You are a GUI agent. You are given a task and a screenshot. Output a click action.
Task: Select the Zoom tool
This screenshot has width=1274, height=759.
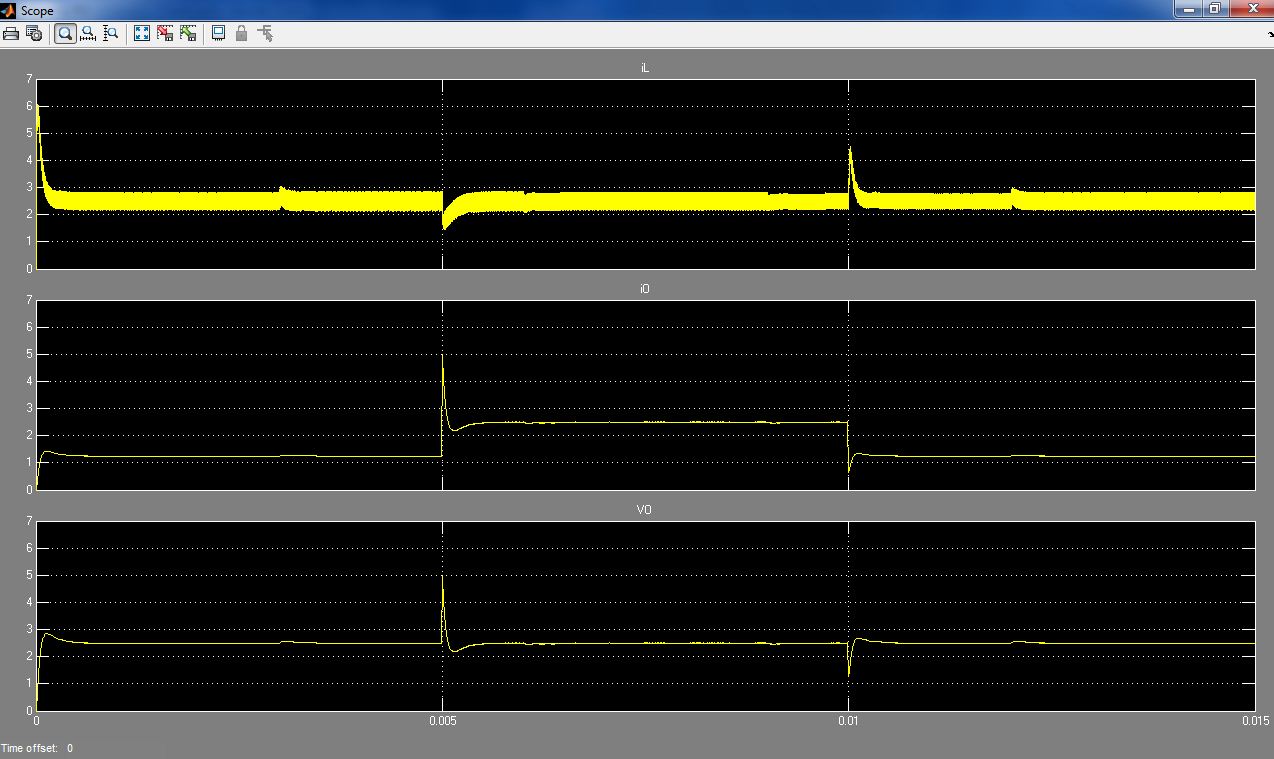click(x=65, y=33)
